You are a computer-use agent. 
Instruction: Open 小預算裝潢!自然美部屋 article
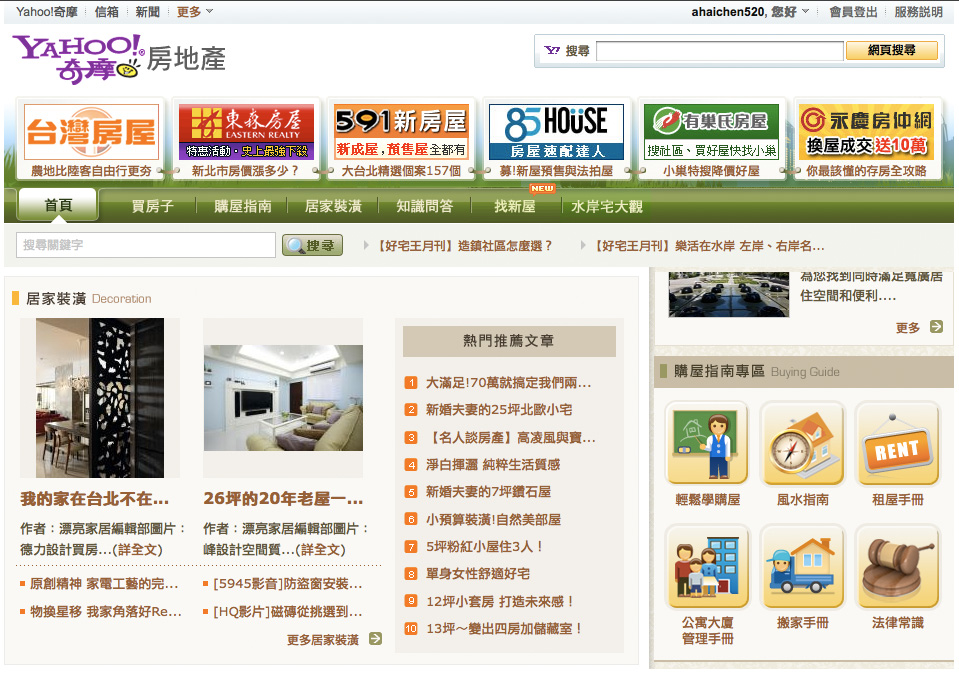(x=494, y=519)
